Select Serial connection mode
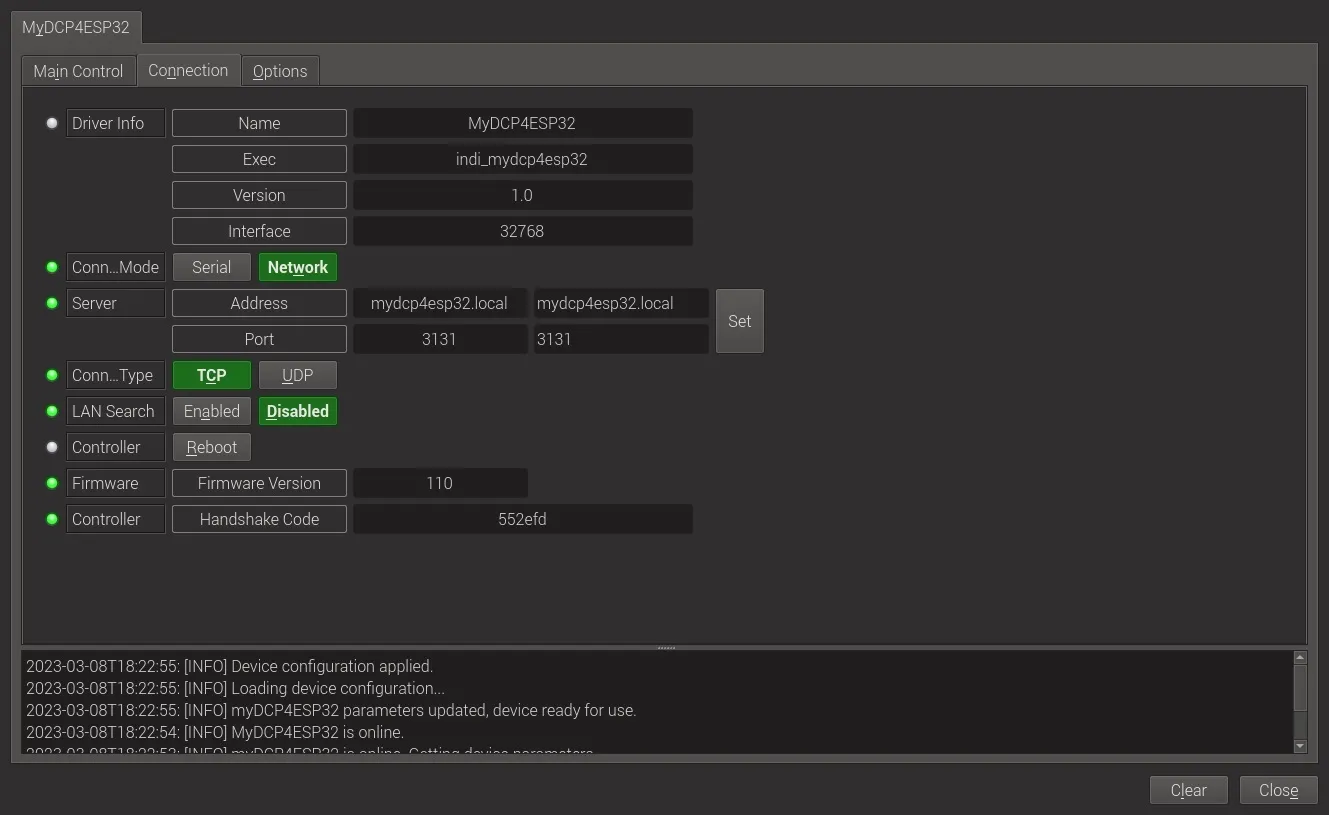This screenshot has height=815, width=1329. pyautogui.click(x=212, y=267)
